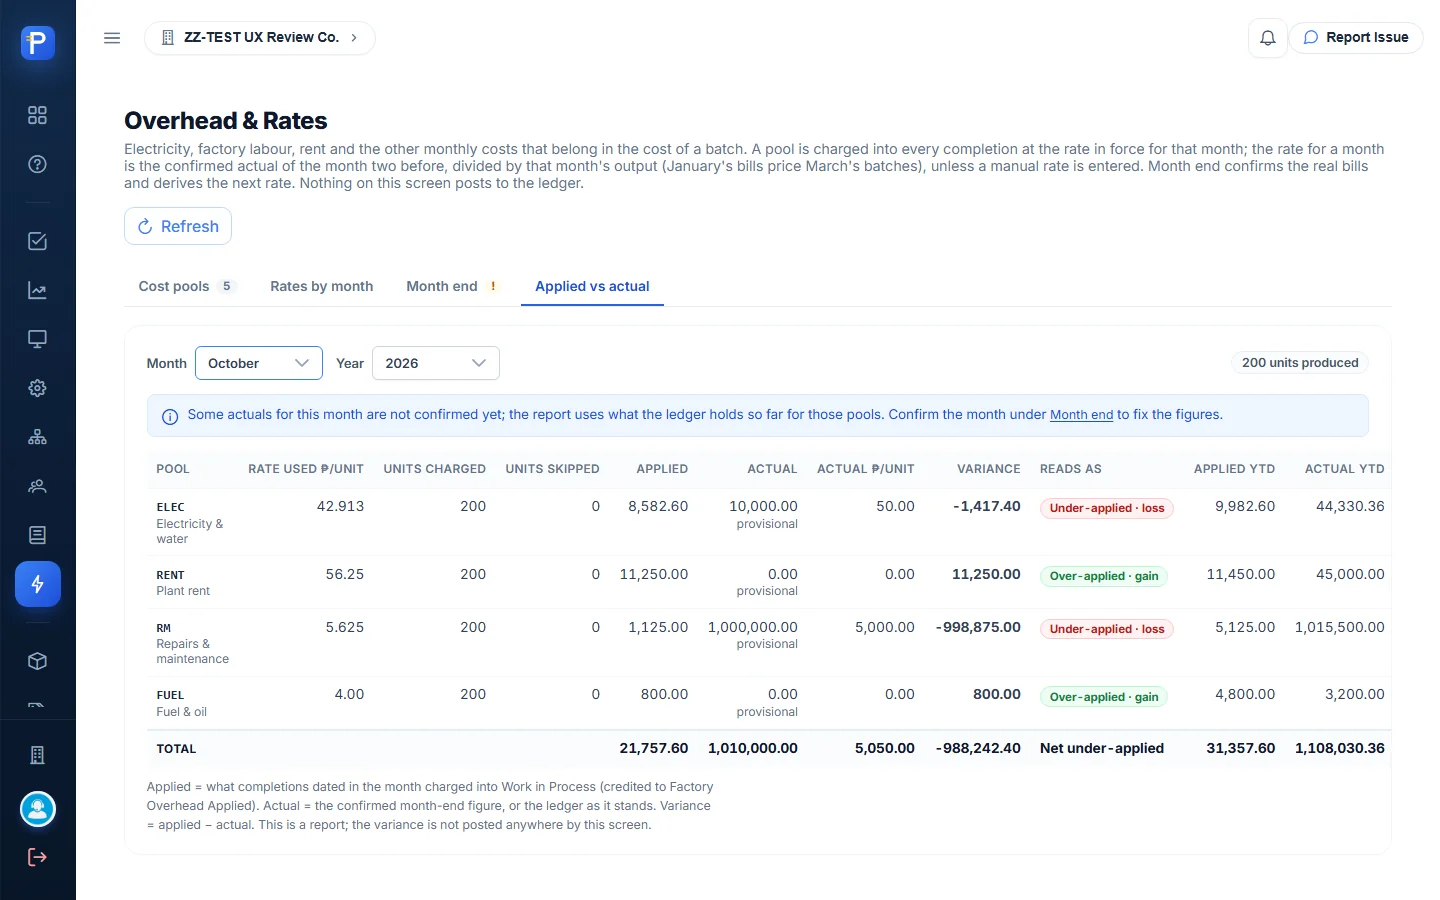Open the cube box sidebar icon
Screen dimensions: 1440x900
pyautogui.click(x=38, y=661)
